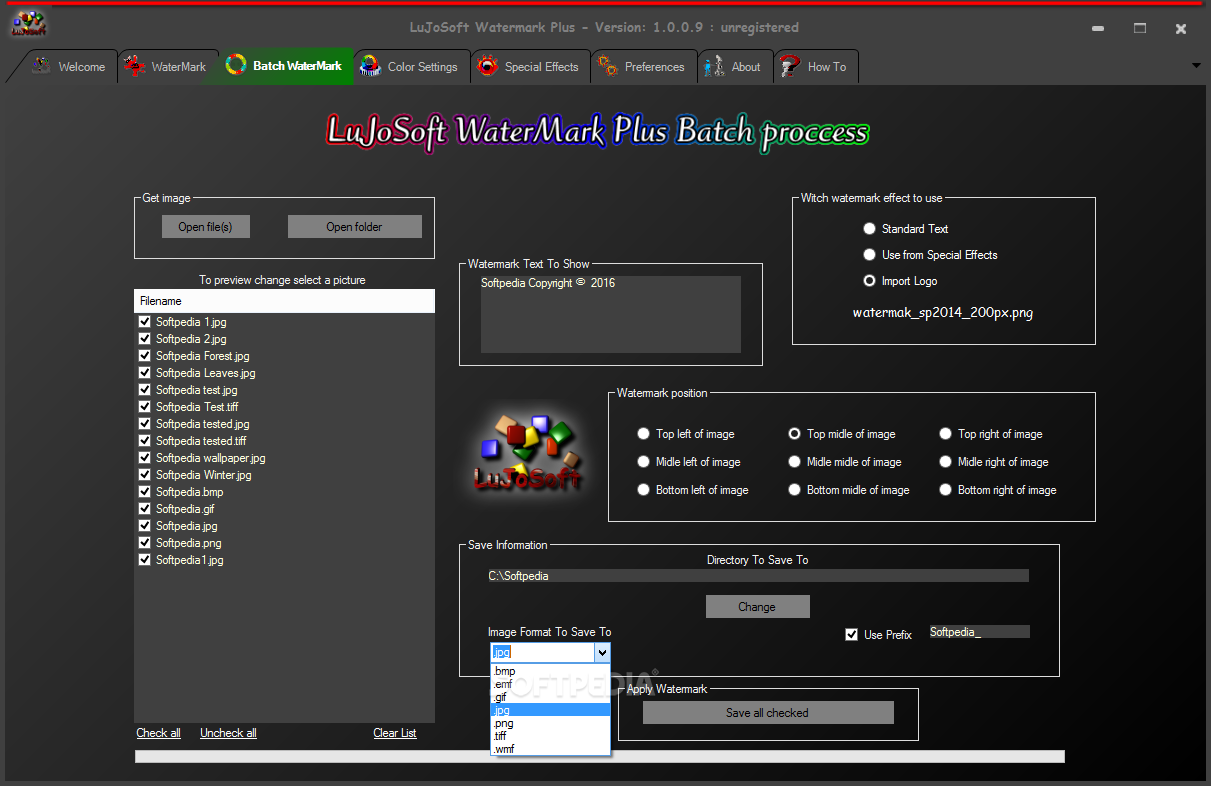The image size is (1211, 786).
Task: Select Softpedia Winter.jpg file name
Action: tap(204, 475)
